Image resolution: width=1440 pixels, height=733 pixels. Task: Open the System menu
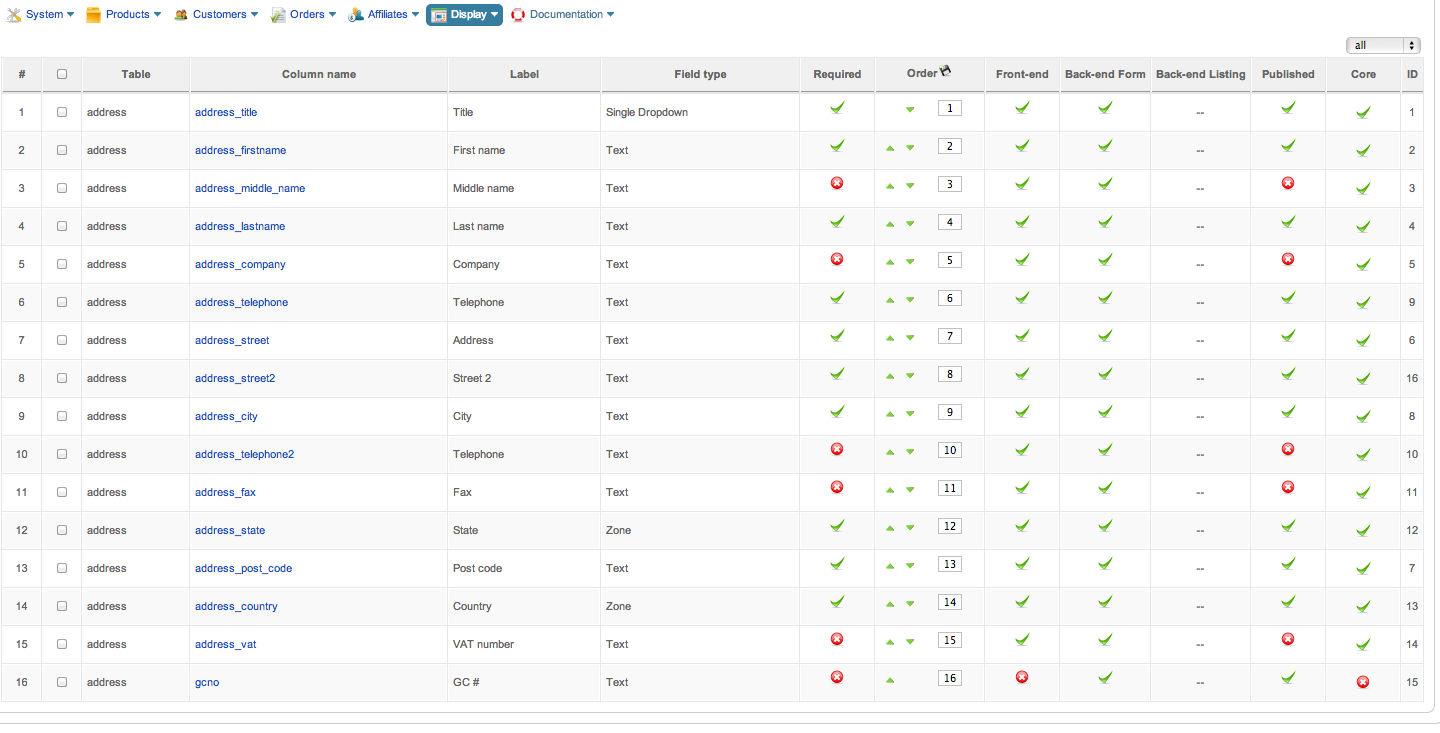[41, 15]
